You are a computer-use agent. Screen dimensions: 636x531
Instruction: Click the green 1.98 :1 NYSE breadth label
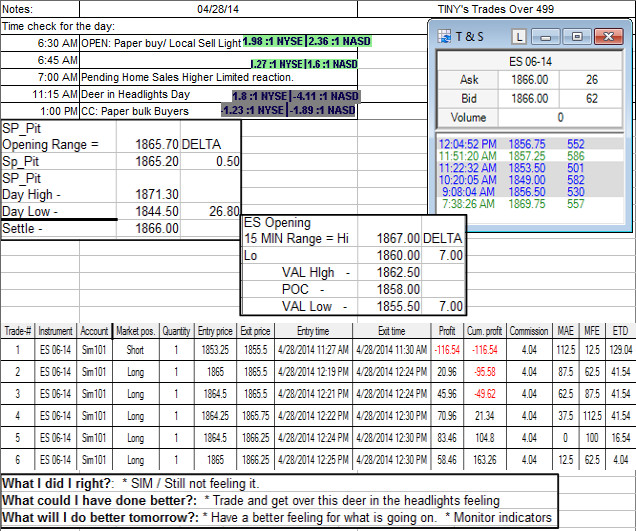pyautogui.click(x=273, y=41)
